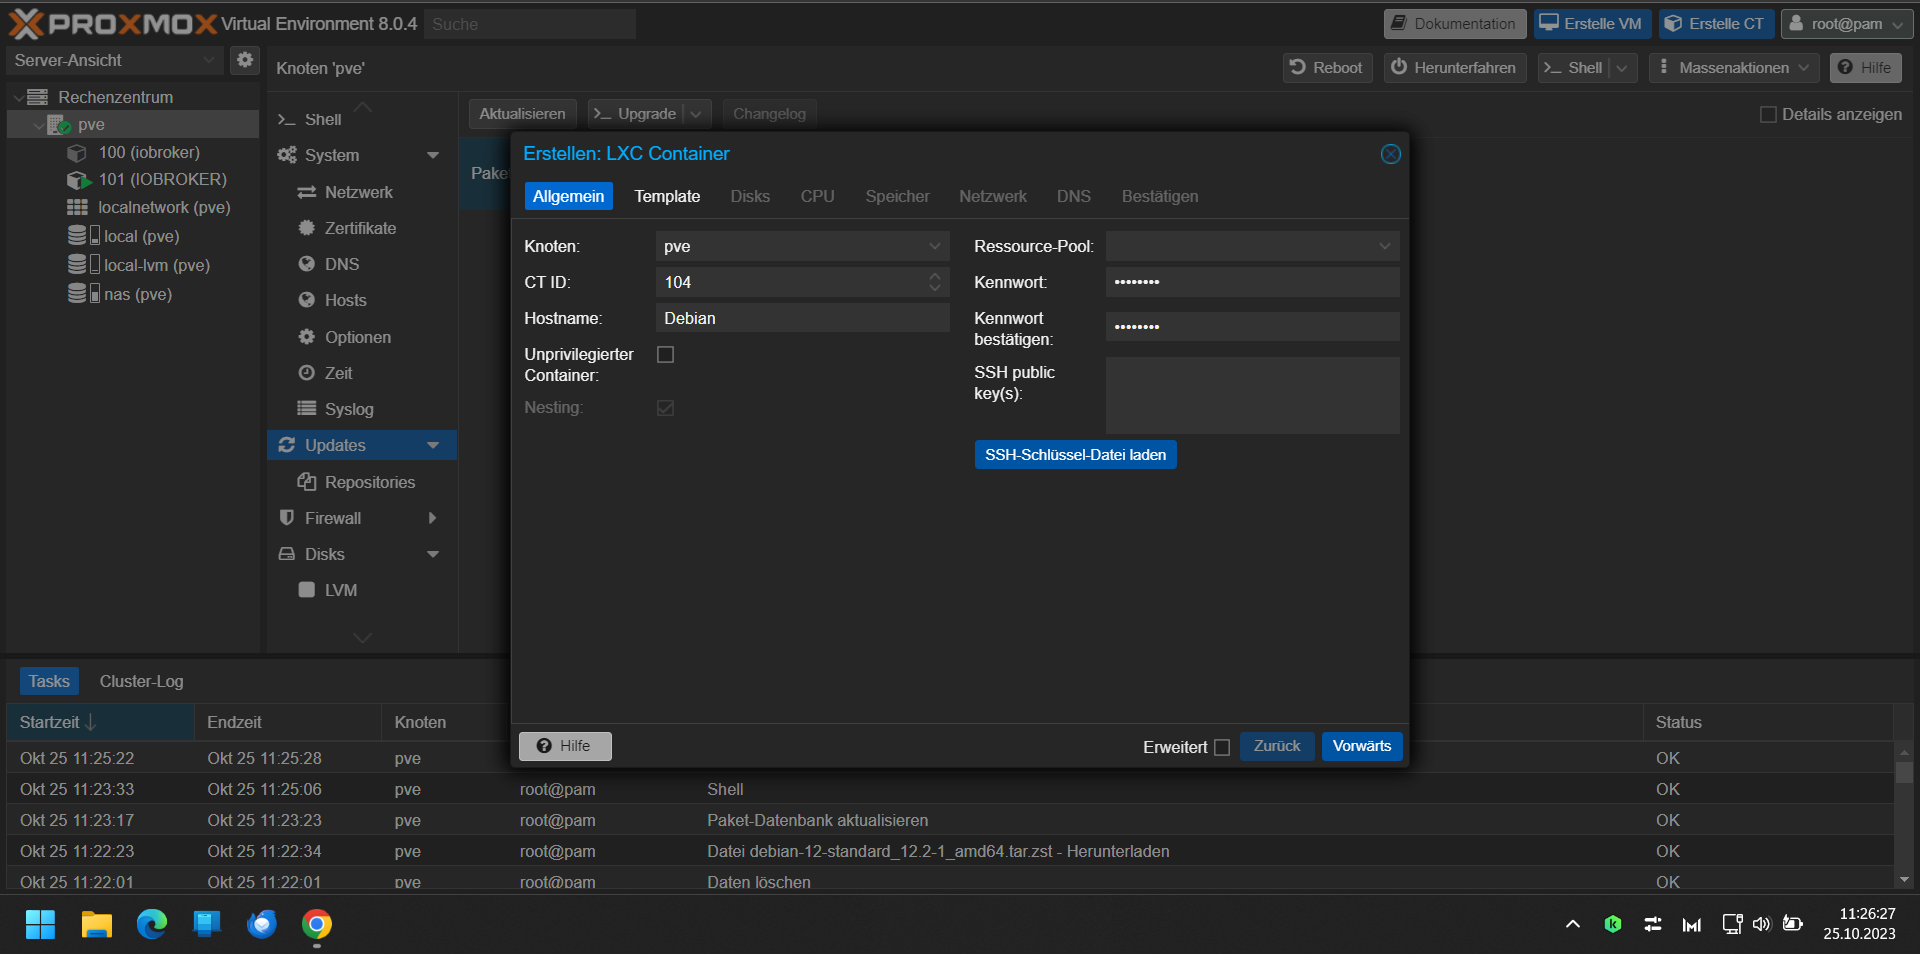Screen dimensions: 1920x954
Task: Open Zertifikate in node menu
Action: point(360,228)
